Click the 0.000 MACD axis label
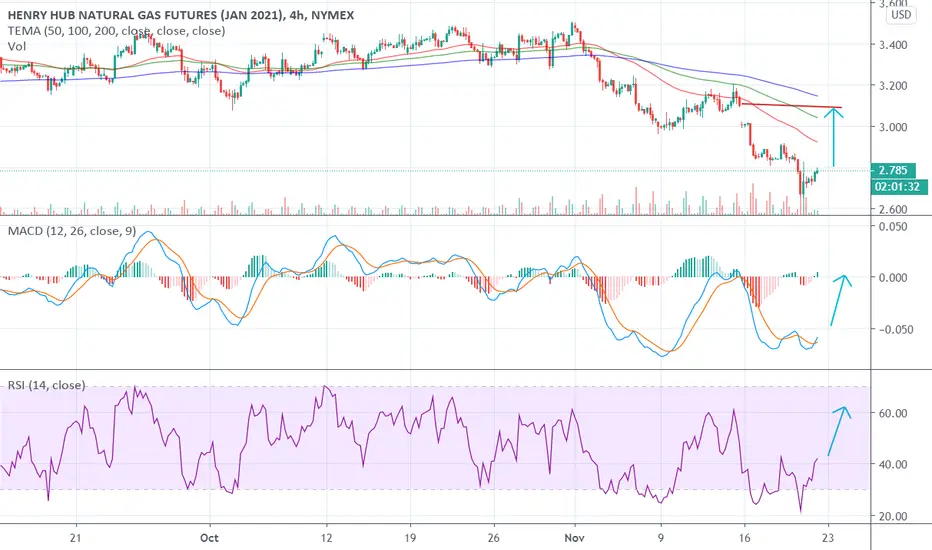 893,278
